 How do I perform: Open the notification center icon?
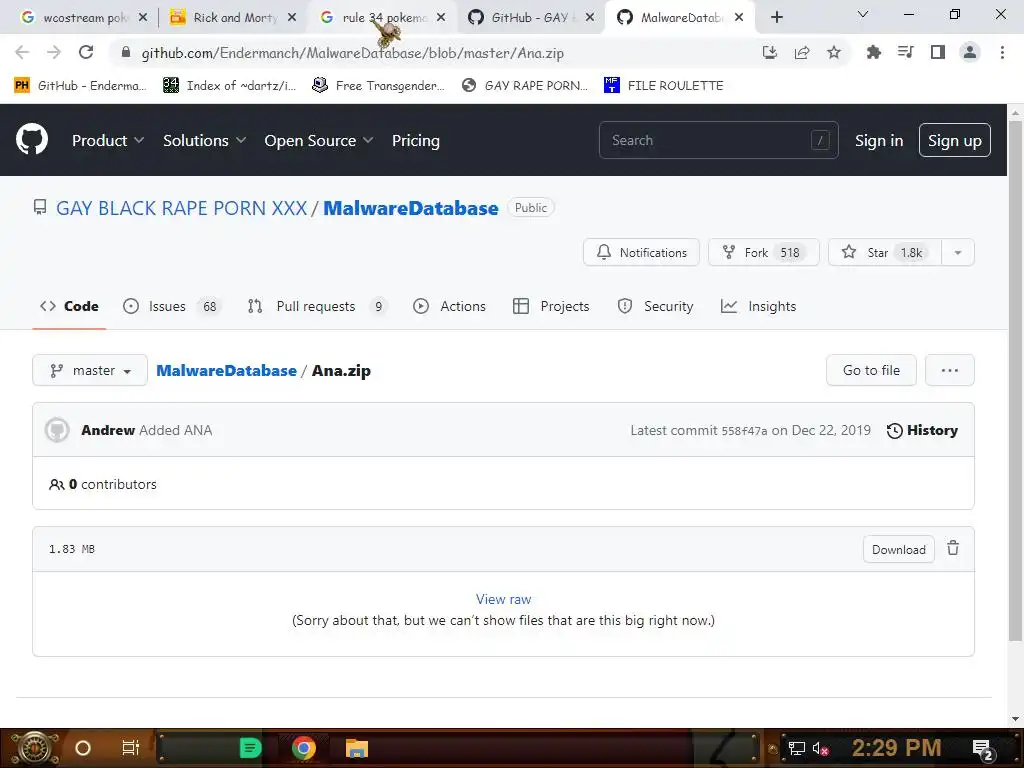point(983,749)
